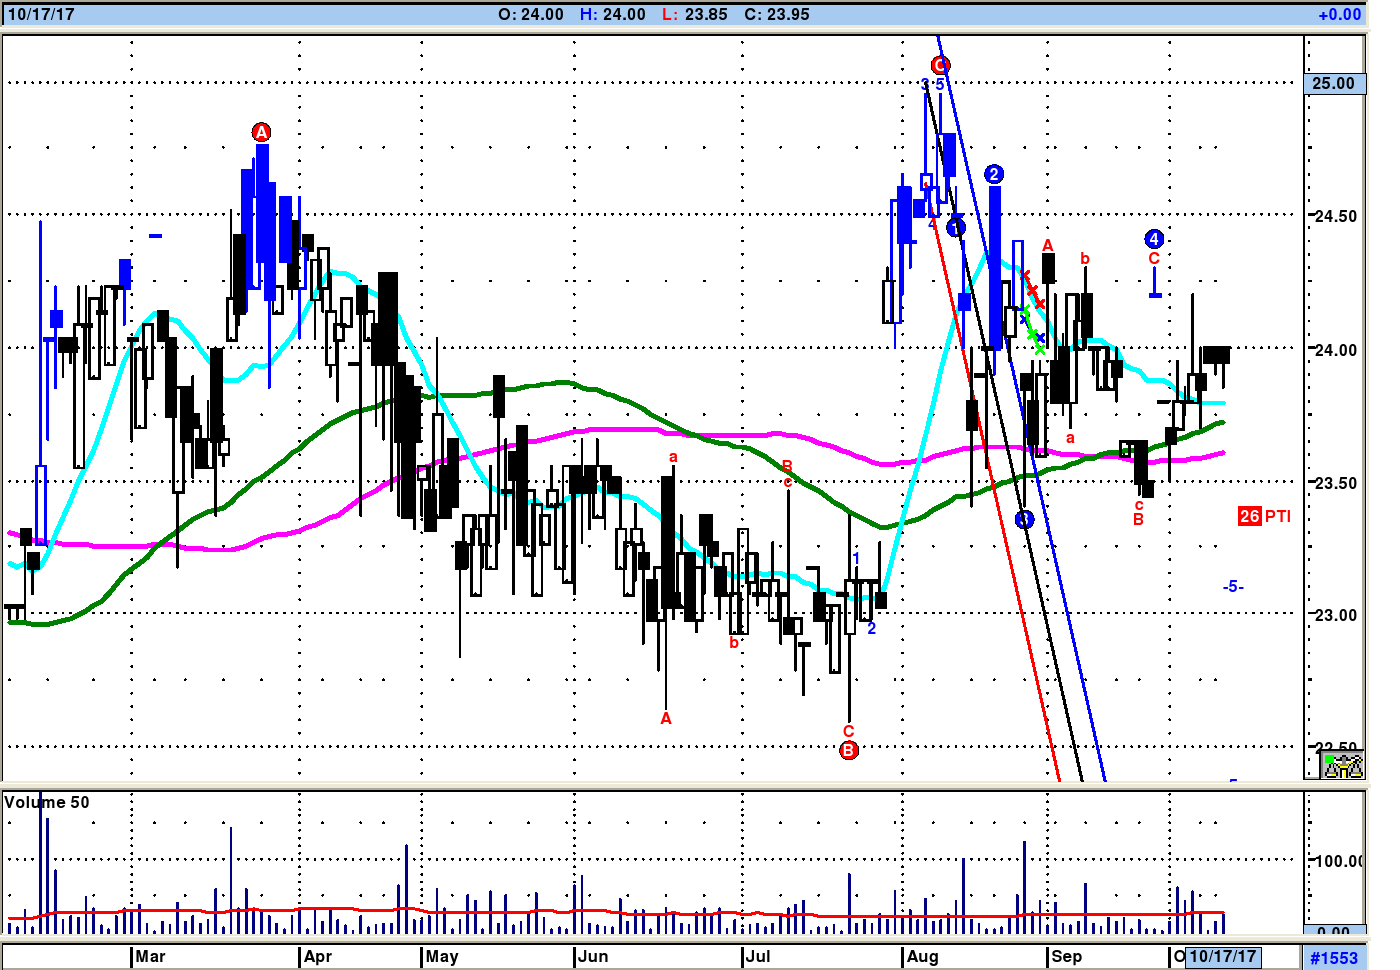Click the Mar label on time axis

[150, 956]
